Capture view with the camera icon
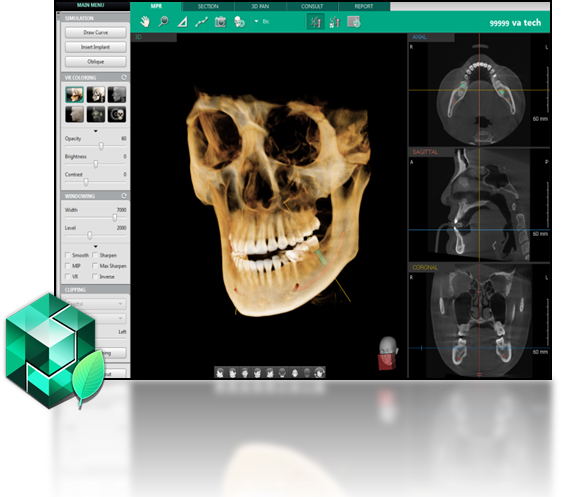Image resolution: width=563 pixels, height=497 pixels. point(220,22)
